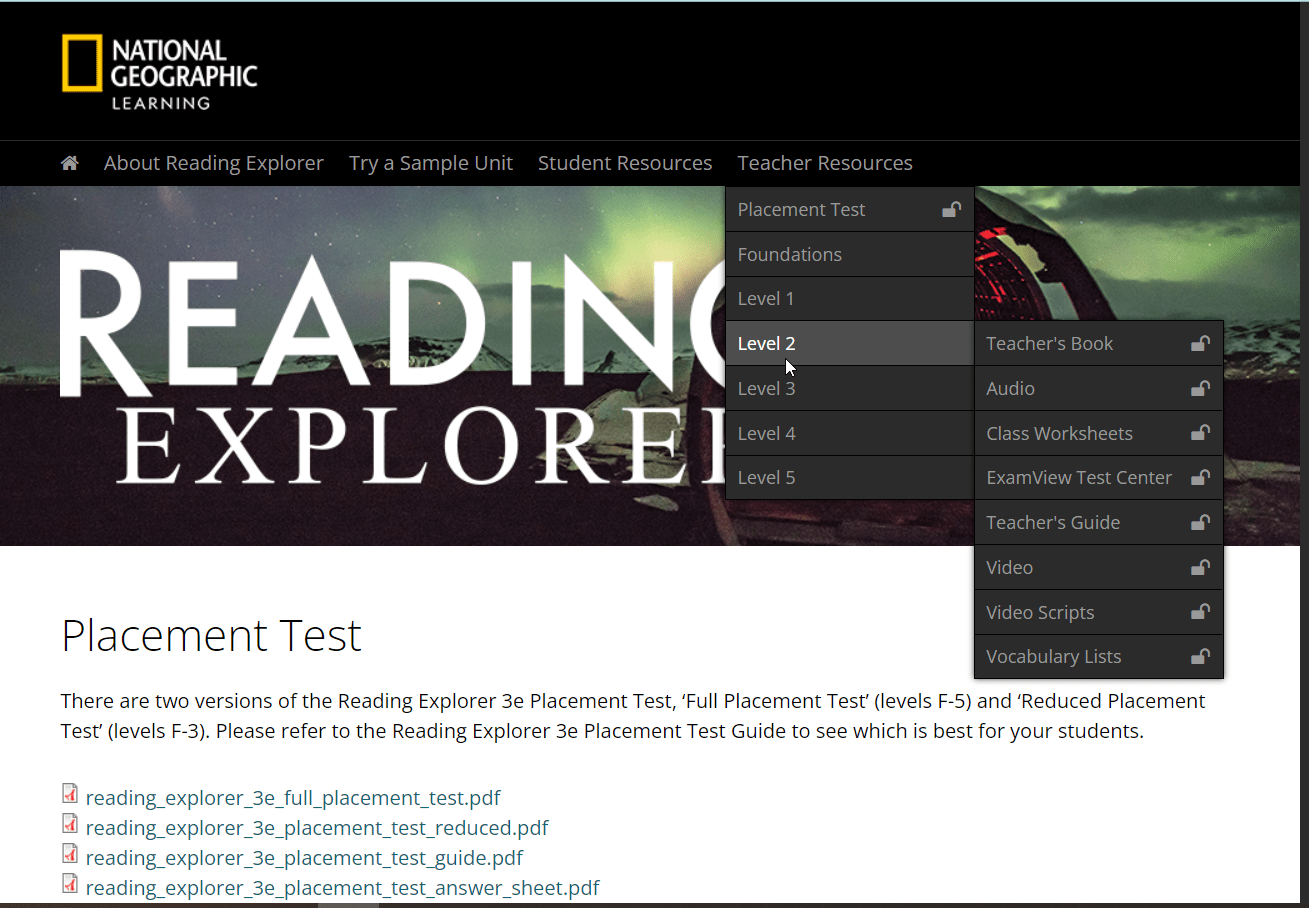This screenshot has height=908, width=1309.
Task: Click the padlock icon next to Teacher's Book
Action: point(1199,343)
